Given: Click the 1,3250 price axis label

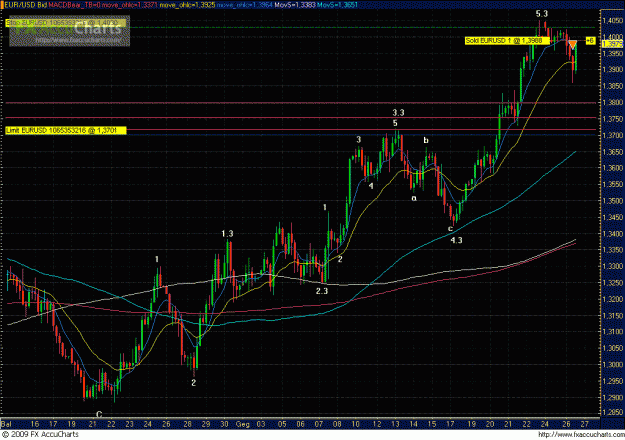Looking at the screenshot, I should click(612, 283).
